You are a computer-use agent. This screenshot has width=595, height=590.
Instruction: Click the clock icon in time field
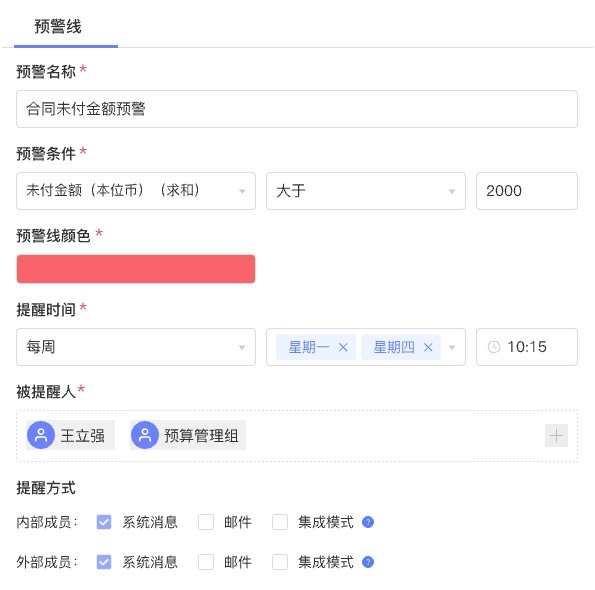[x=494, y=347]
